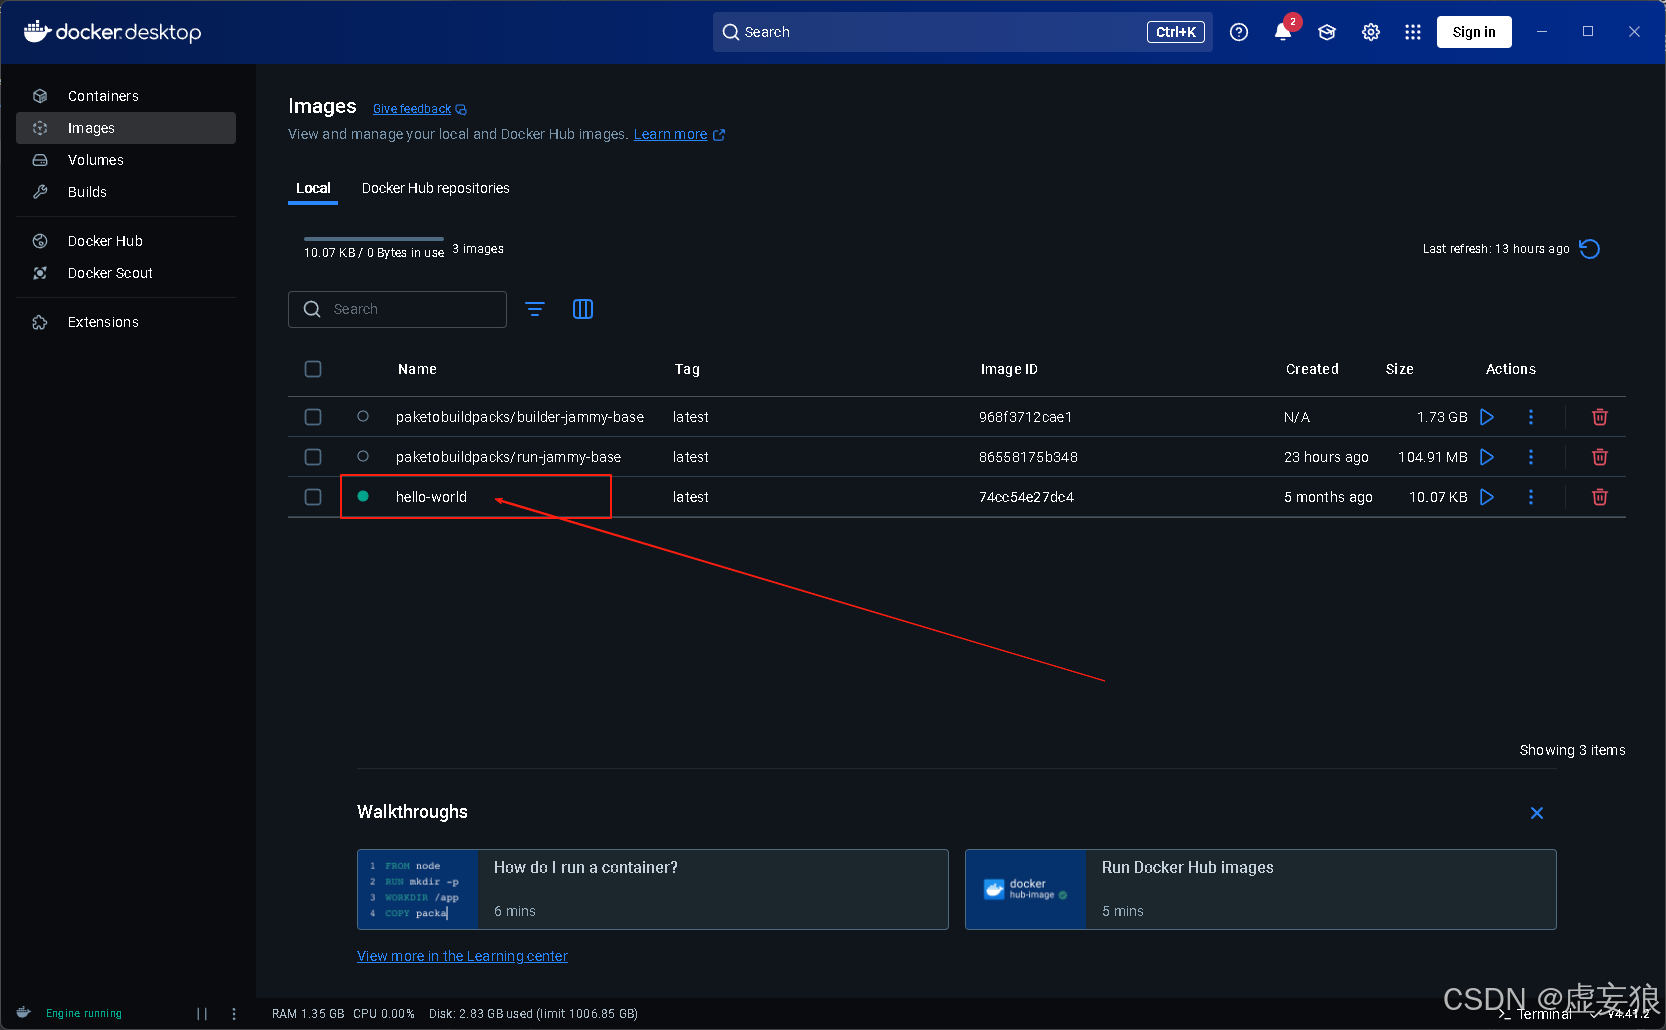Click the Give feedback link
Image resolution: width=1666 pixels, height=1030 pixels.
(419, 109)
